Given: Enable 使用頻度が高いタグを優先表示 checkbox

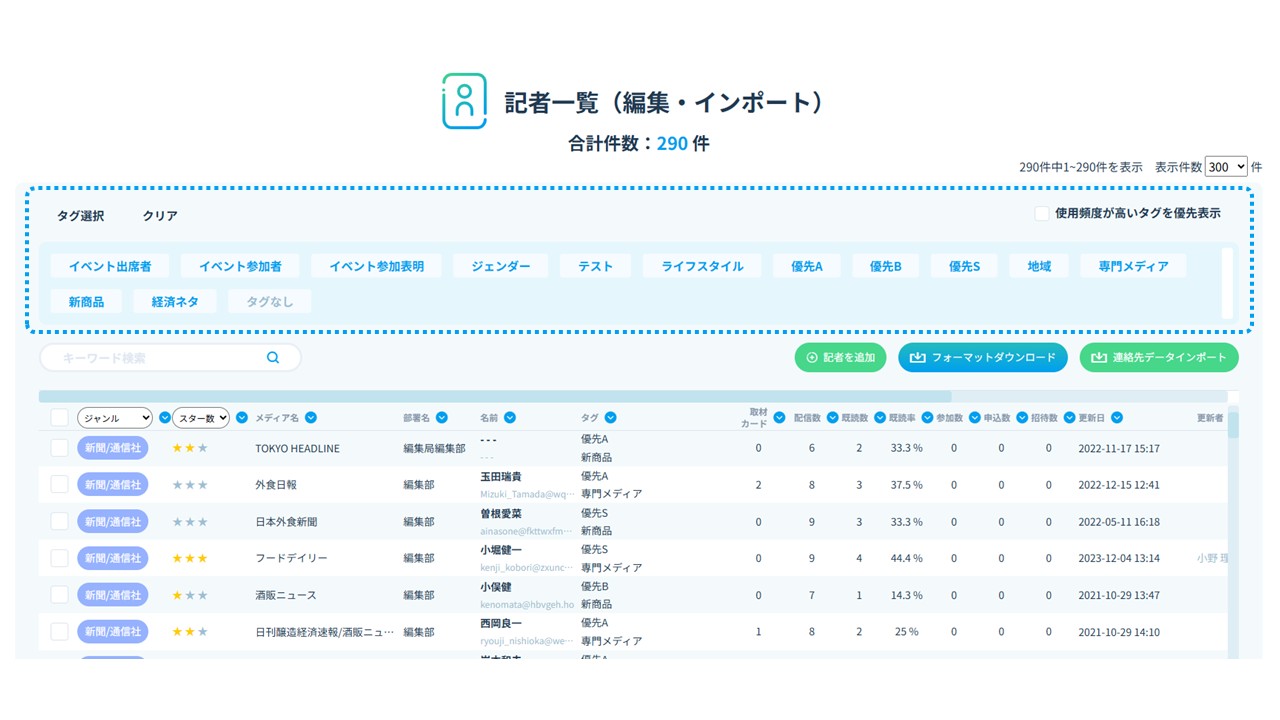Looking at the screenshot, I should point(1042,213).
